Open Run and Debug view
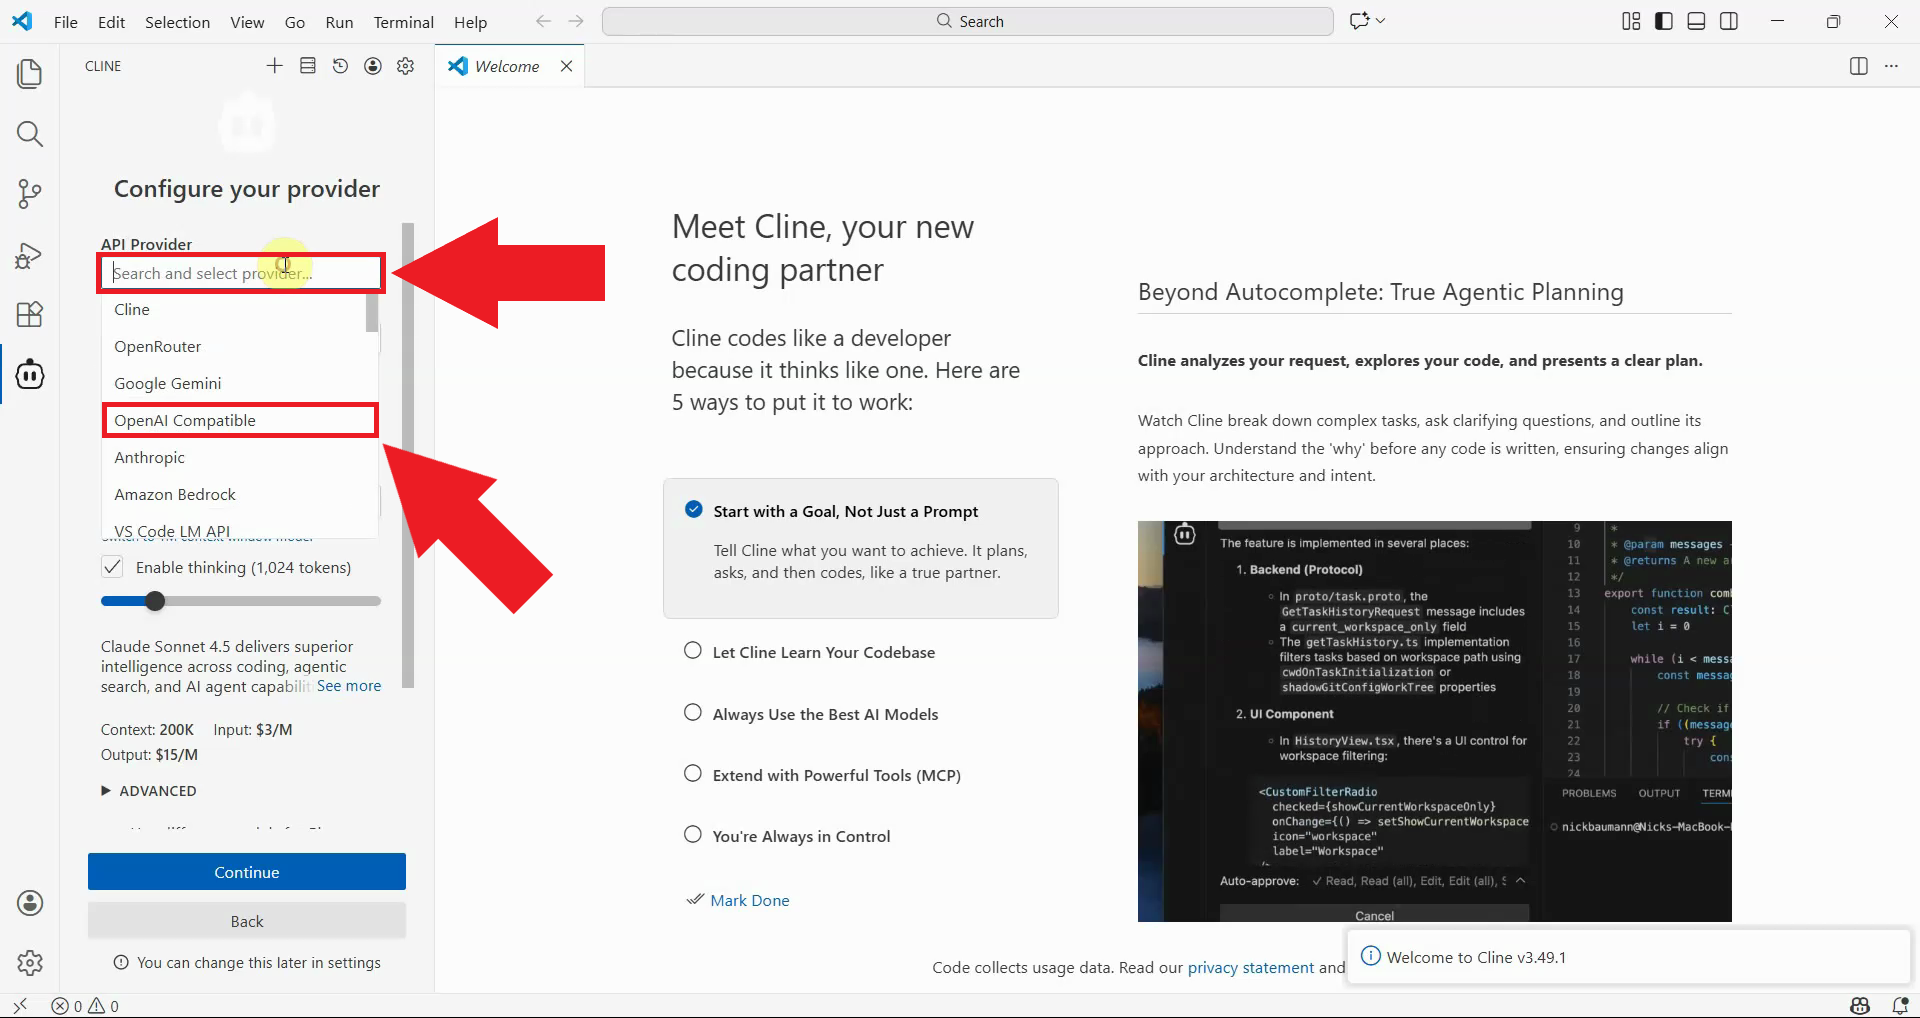The width and height of the screenshot is (1920, 1018). [30, 256]
